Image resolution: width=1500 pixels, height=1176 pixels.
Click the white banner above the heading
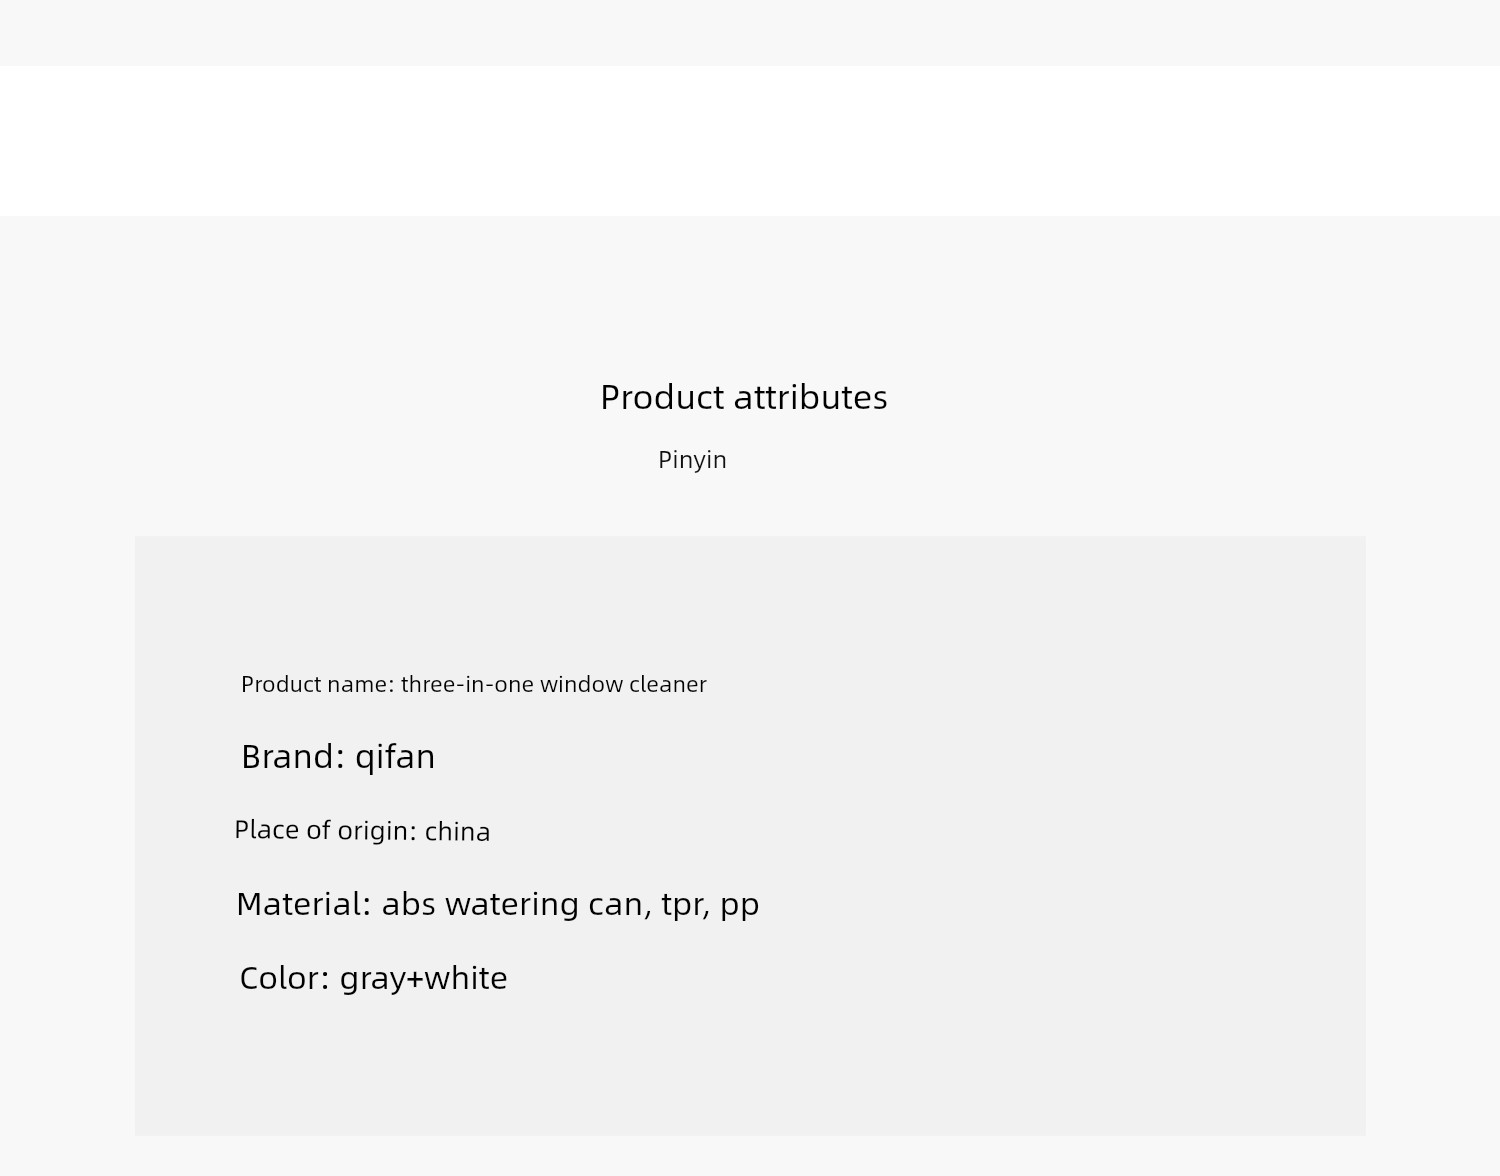(750, 141)
